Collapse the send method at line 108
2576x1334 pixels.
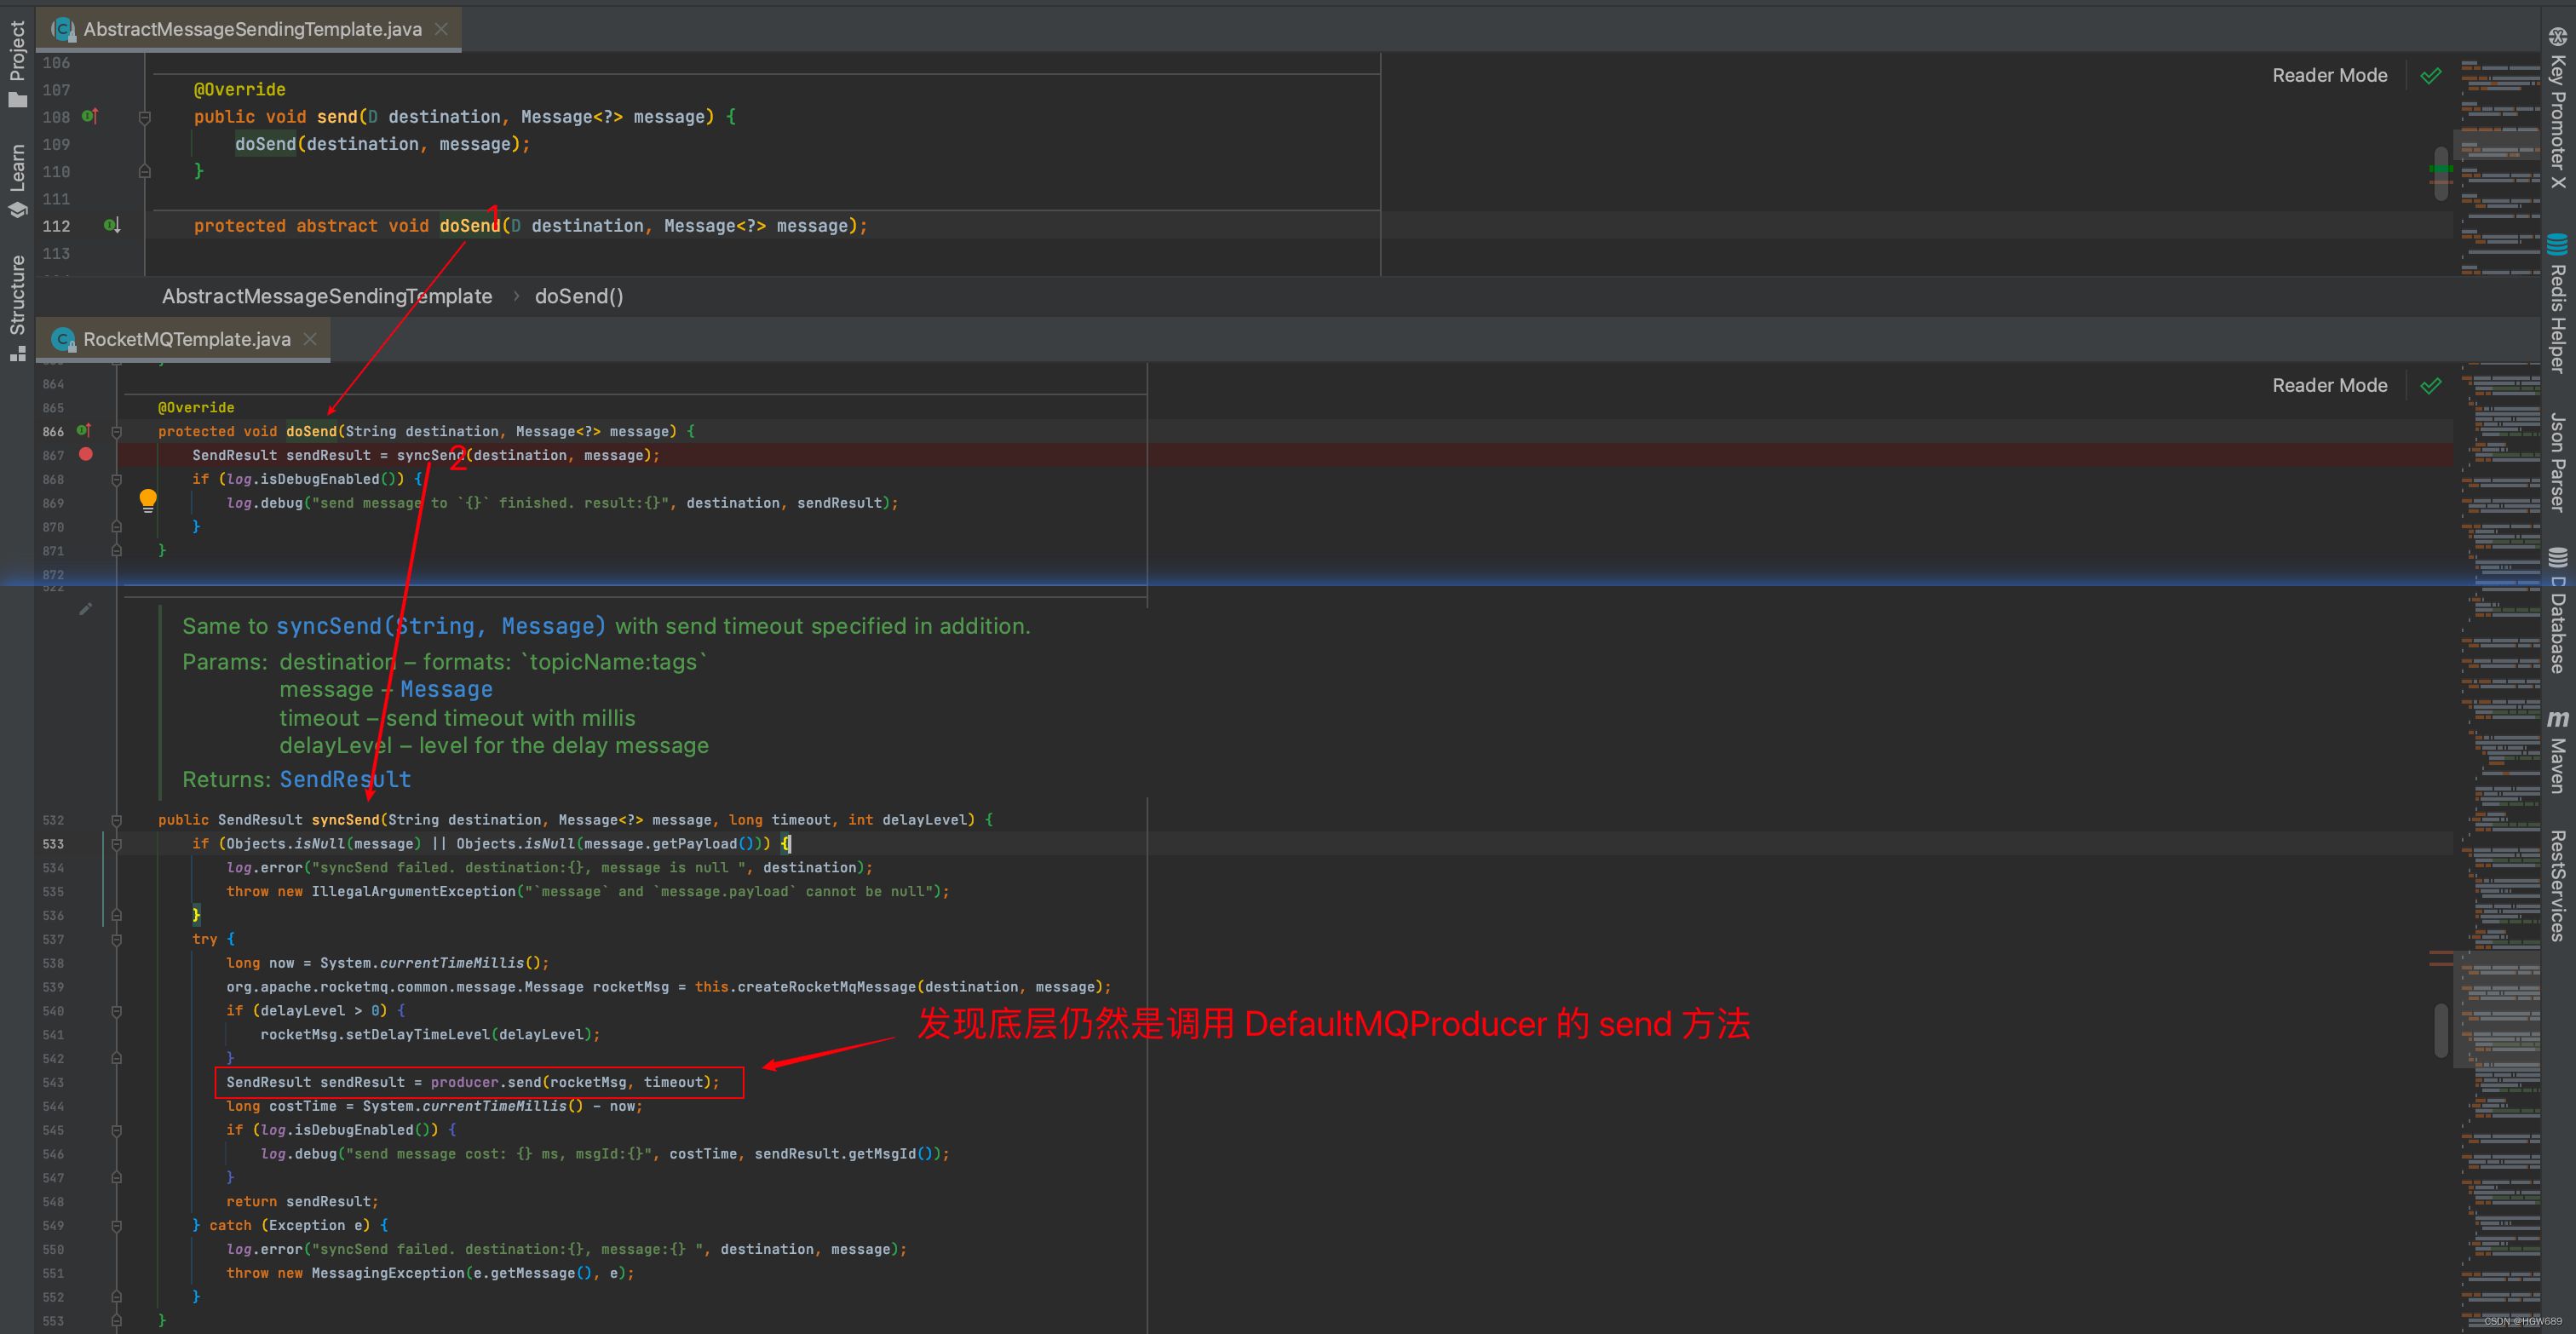144,117
